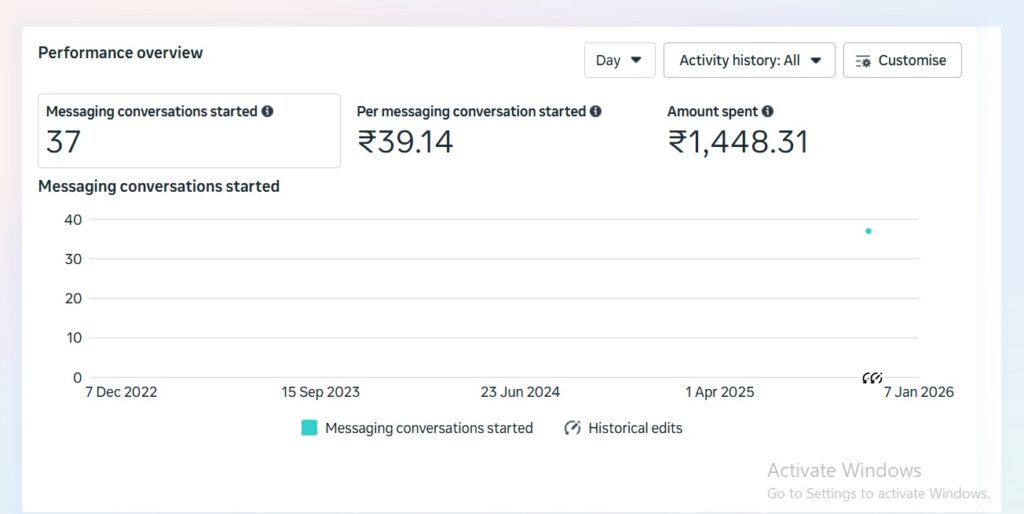Click the teal legend colour swatch
This screenshot has height=514, width=1024.
309,428
